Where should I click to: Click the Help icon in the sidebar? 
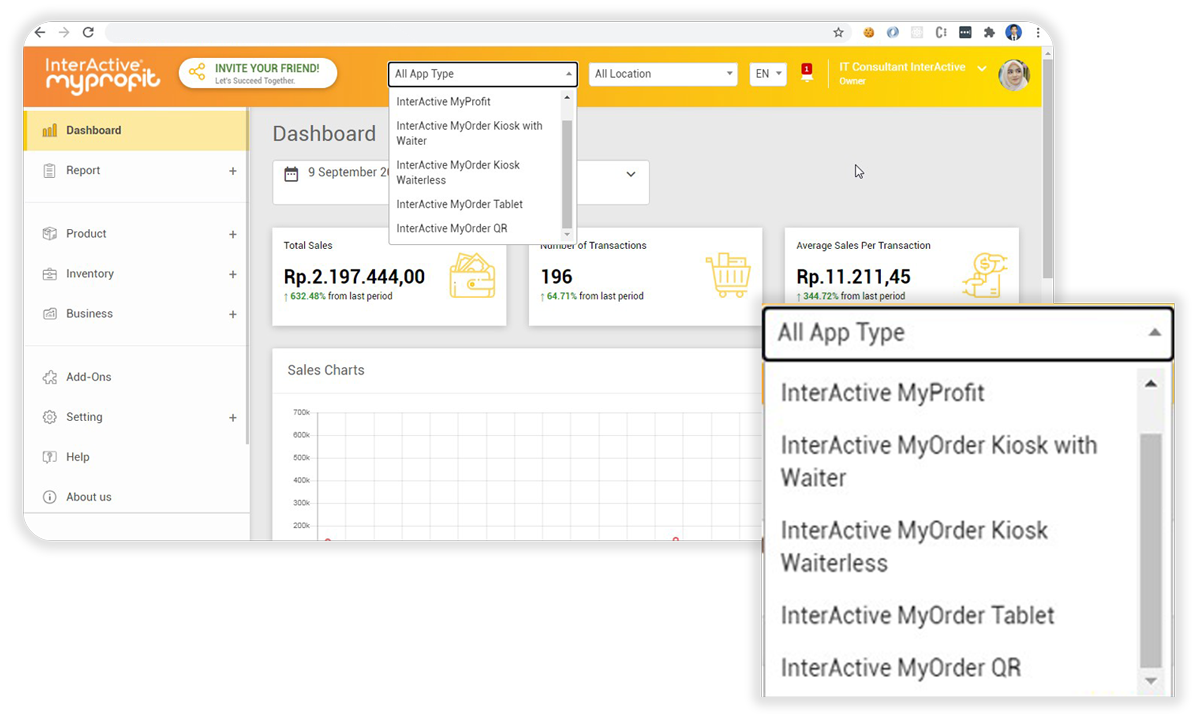[50, 457]
